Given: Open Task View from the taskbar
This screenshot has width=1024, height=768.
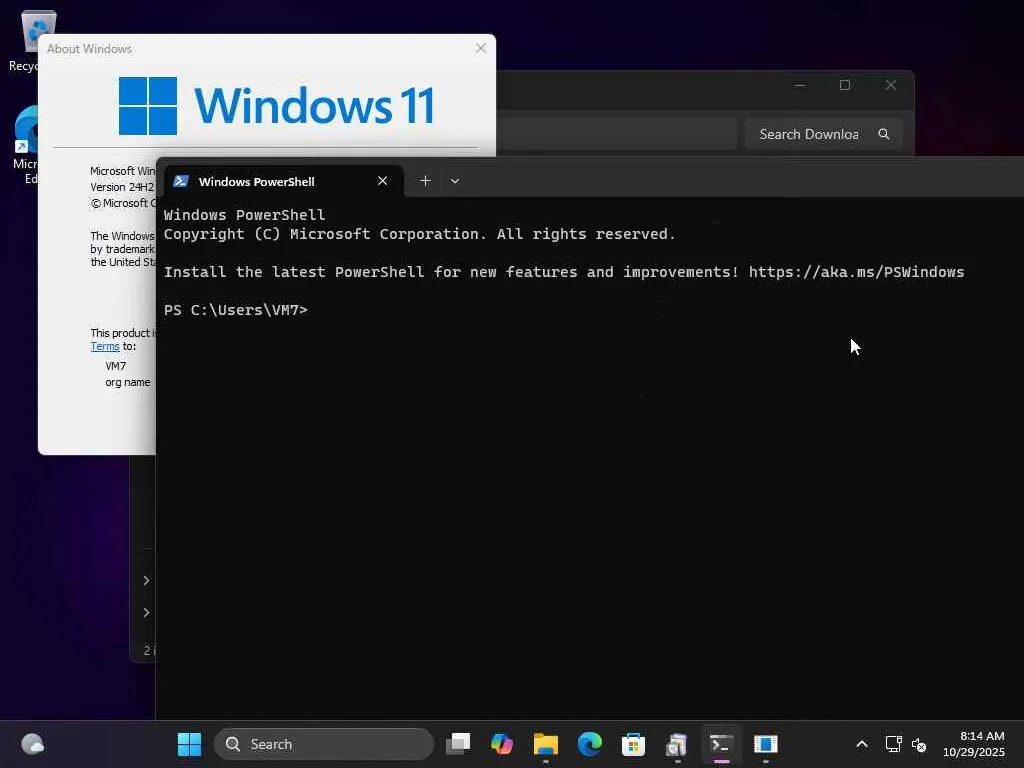Looking at the screenshot, I should 458,744.
